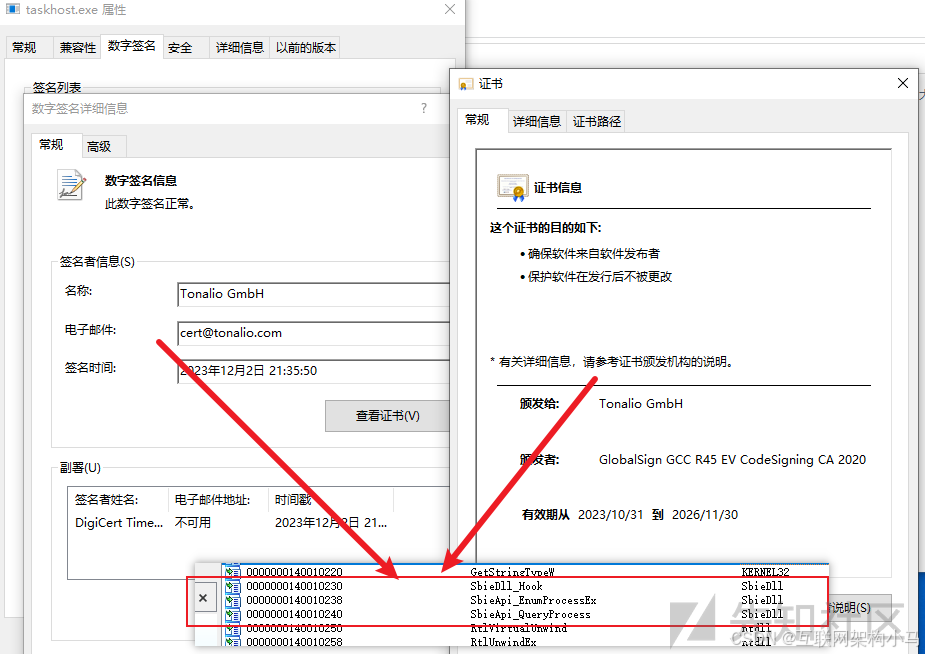Open 详细信息 tab in certificate window

[537, 121]
